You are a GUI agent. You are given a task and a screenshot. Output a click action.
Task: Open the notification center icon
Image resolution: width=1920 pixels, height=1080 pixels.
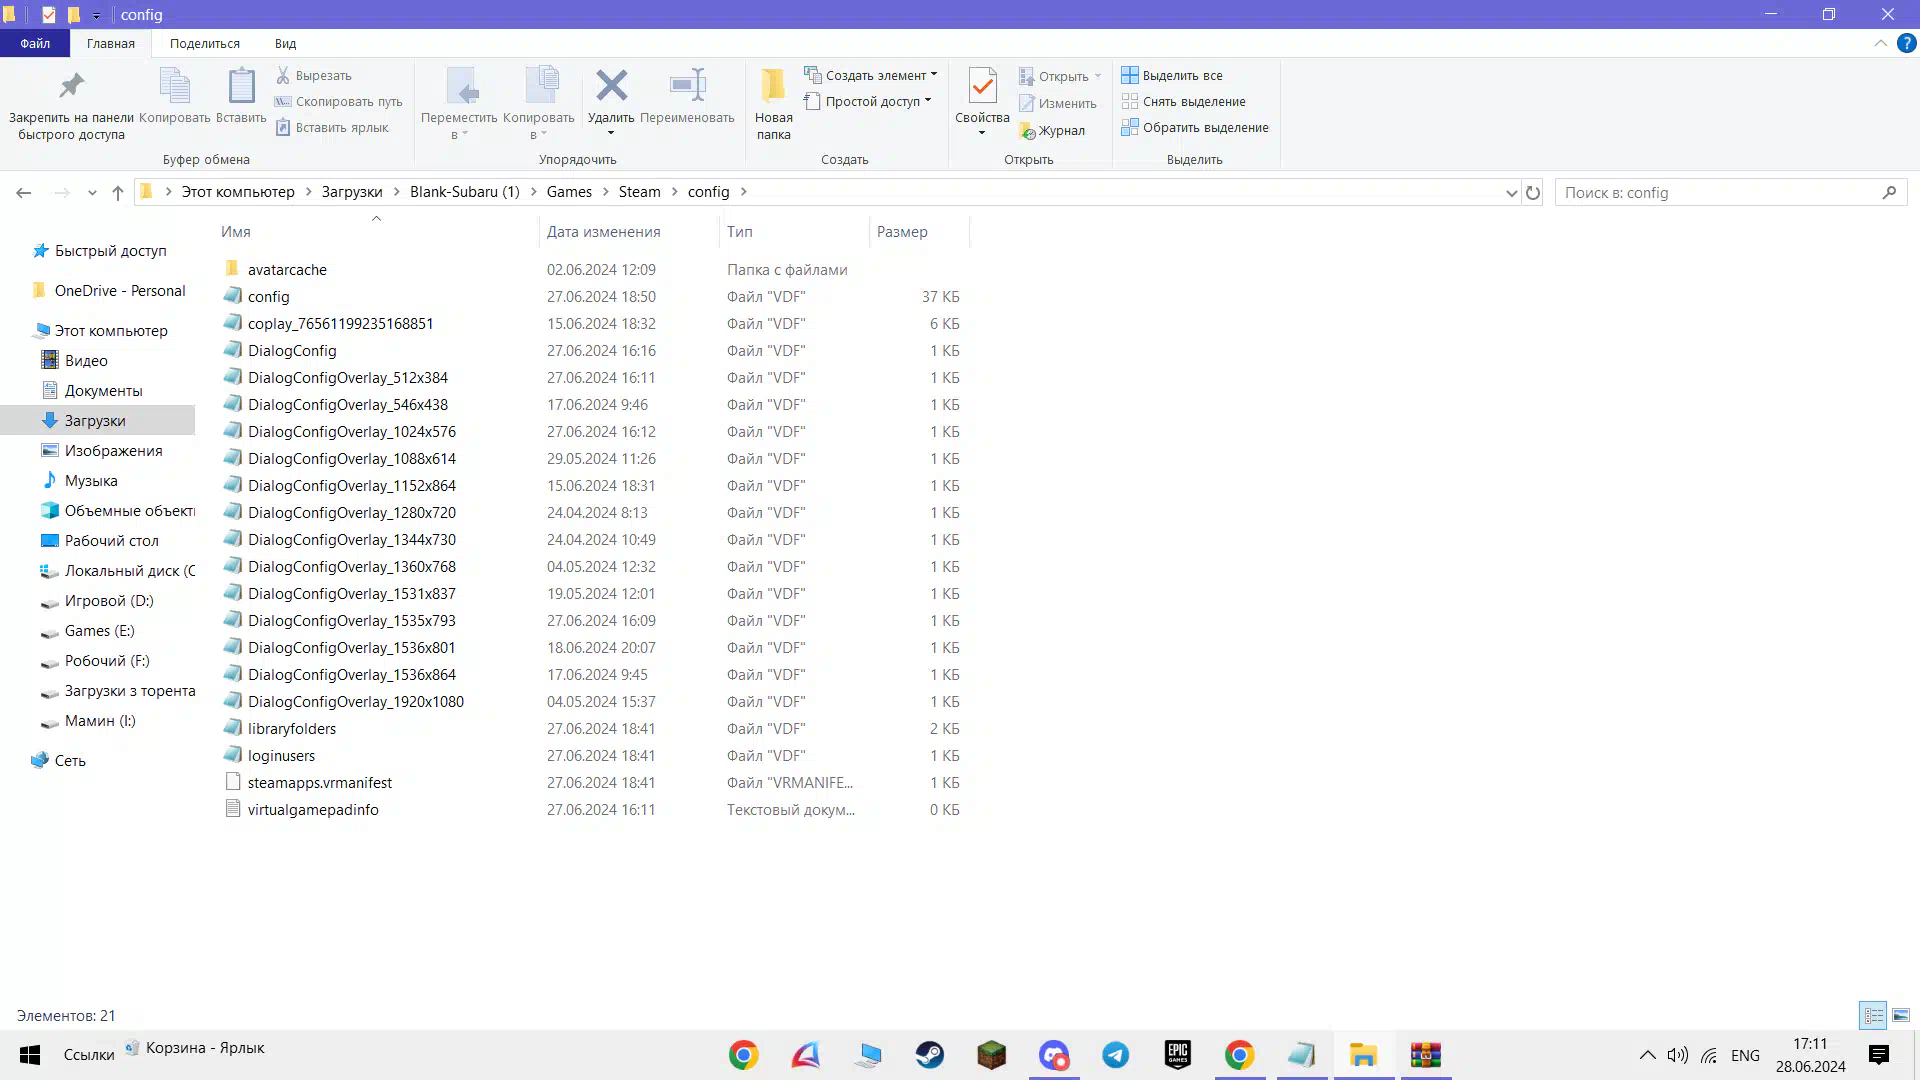pos(1879,1055)
